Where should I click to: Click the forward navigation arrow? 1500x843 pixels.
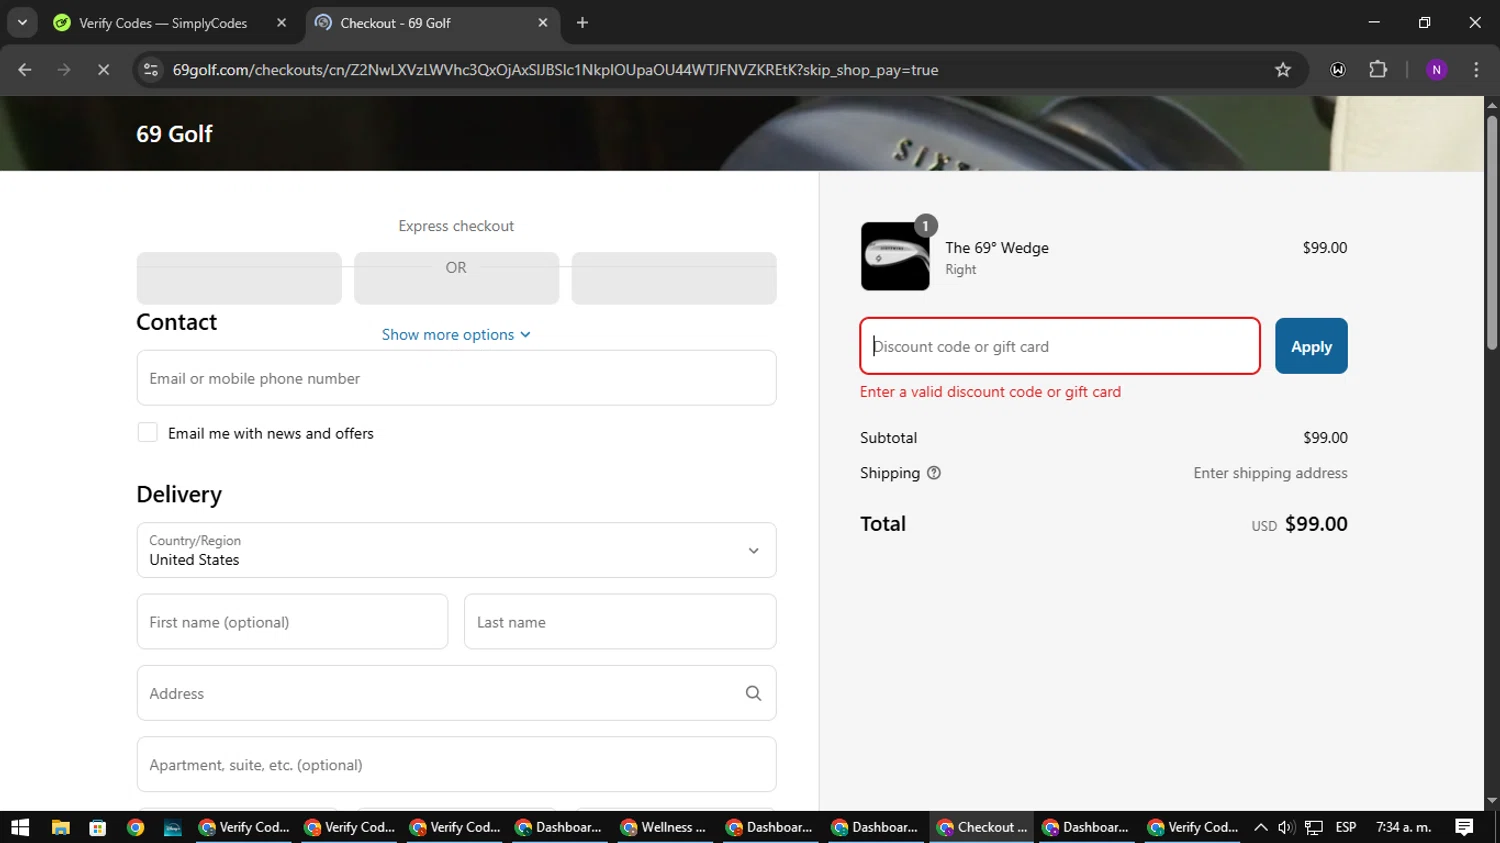(x=64, y=70)
